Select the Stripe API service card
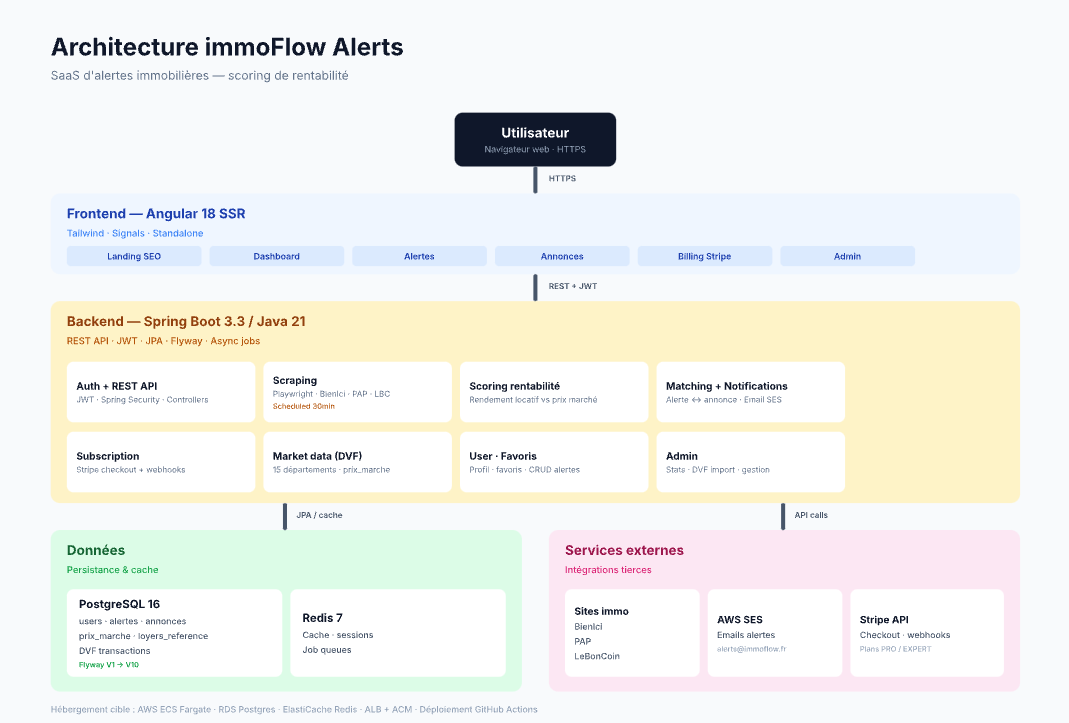Viewport: 1069px width, 723px height. 926,633
